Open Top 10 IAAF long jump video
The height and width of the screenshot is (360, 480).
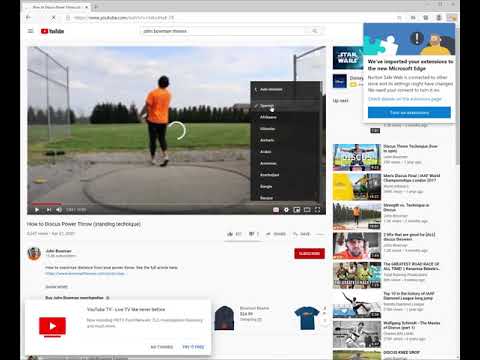coord(357,305)
